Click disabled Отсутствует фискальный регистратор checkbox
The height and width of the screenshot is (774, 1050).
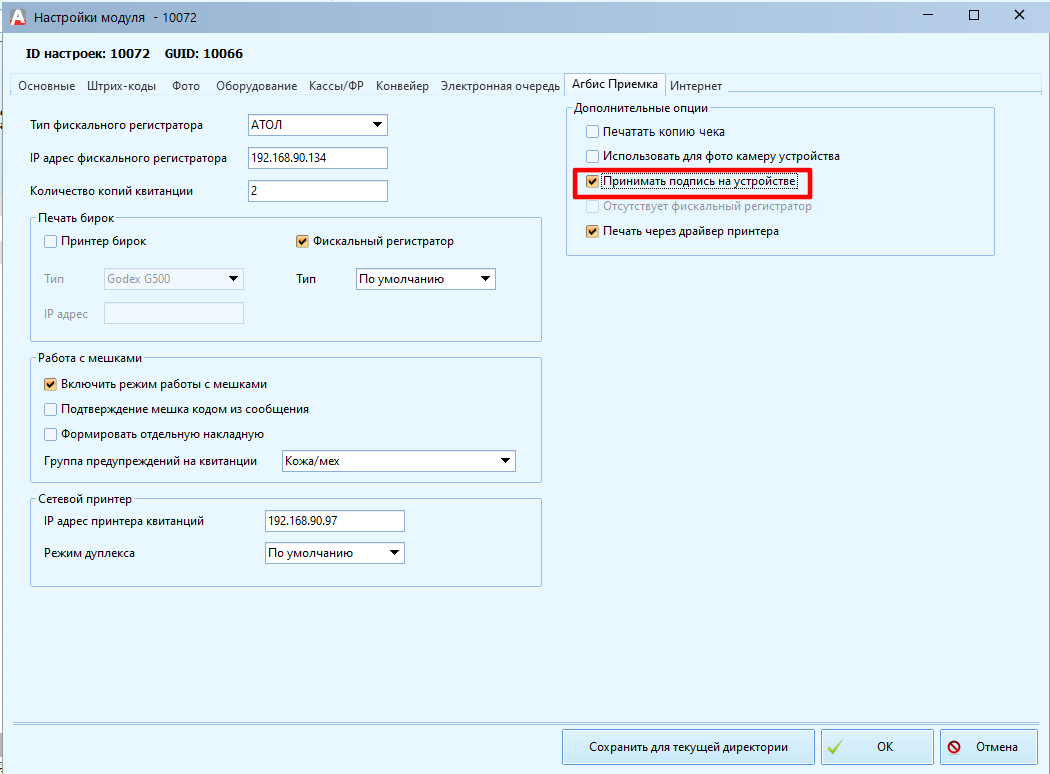(x=592, y=206)
